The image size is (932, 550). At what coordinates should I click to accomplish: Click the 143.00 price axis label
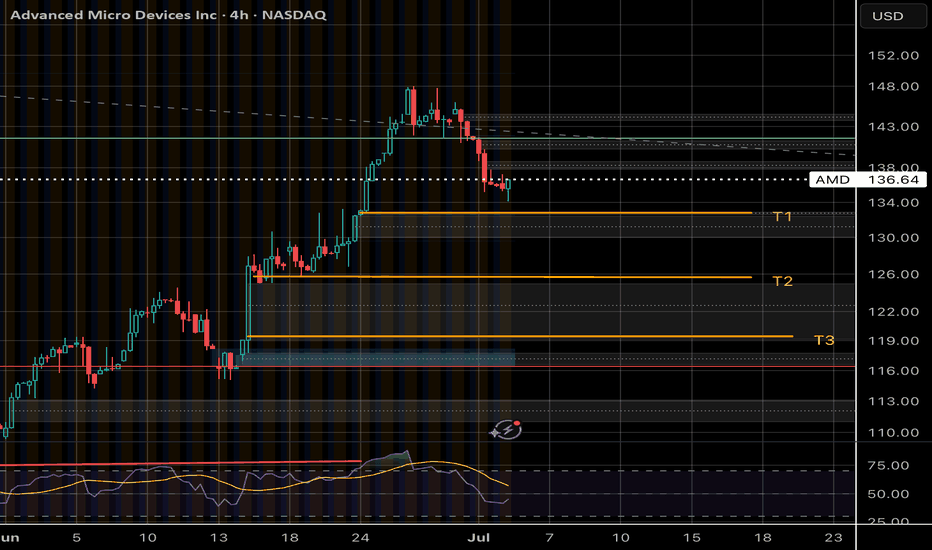(x=893, y=127)
